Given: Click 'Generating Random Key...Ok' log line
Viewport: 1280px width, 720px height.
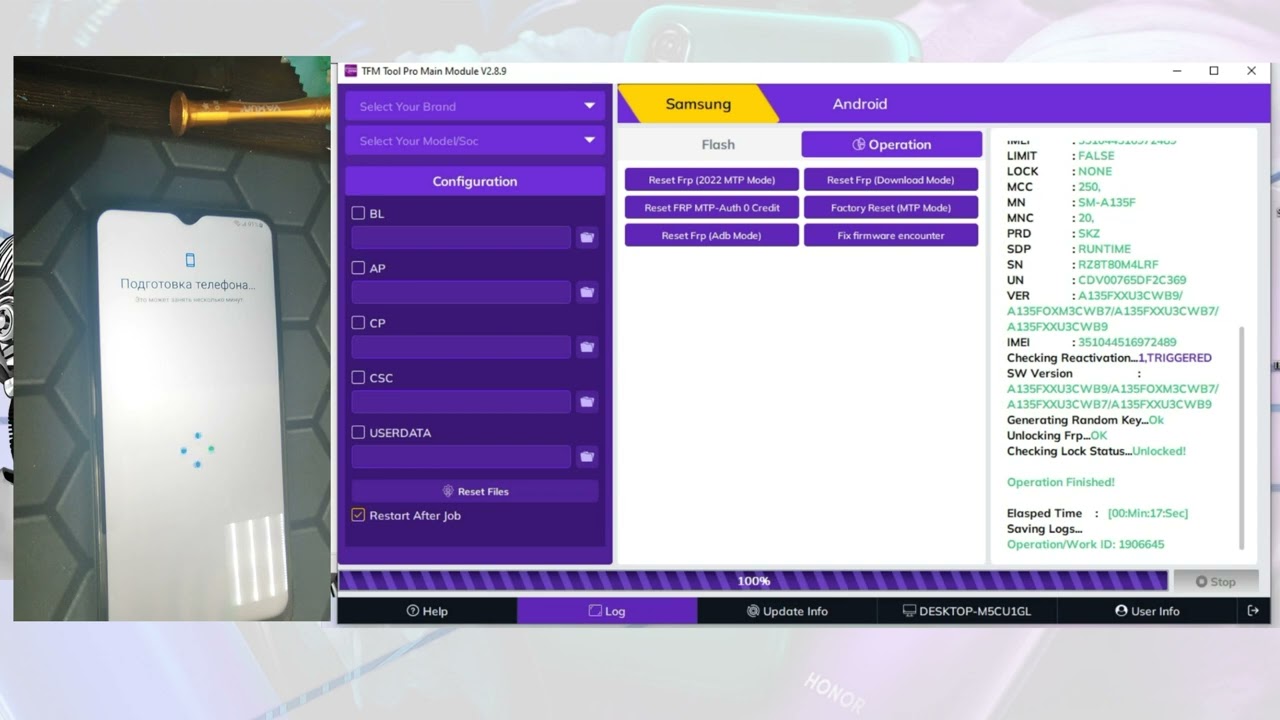Looking at the screenshot, I should coord(1085,420).
